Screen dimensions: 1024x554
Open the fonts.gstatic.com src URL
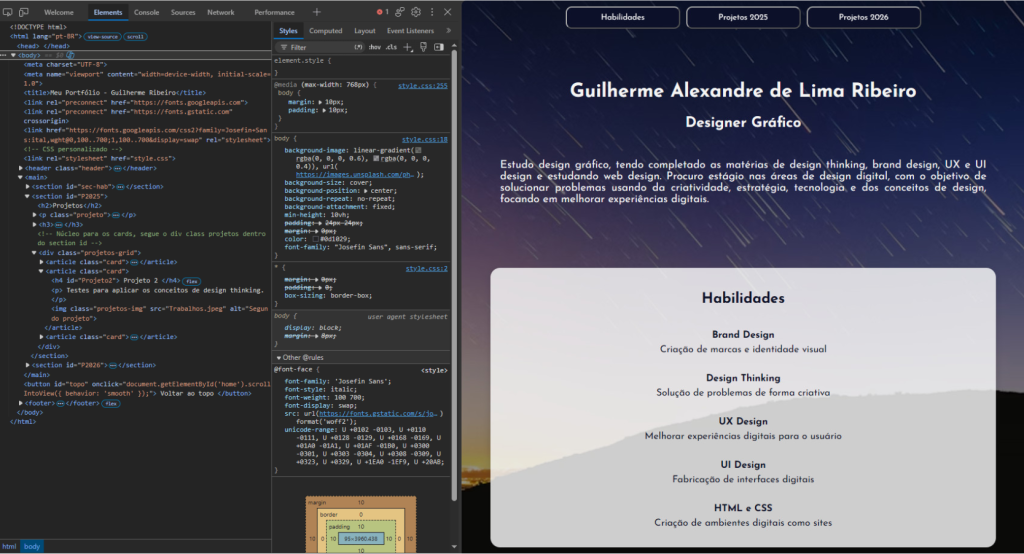378,414
